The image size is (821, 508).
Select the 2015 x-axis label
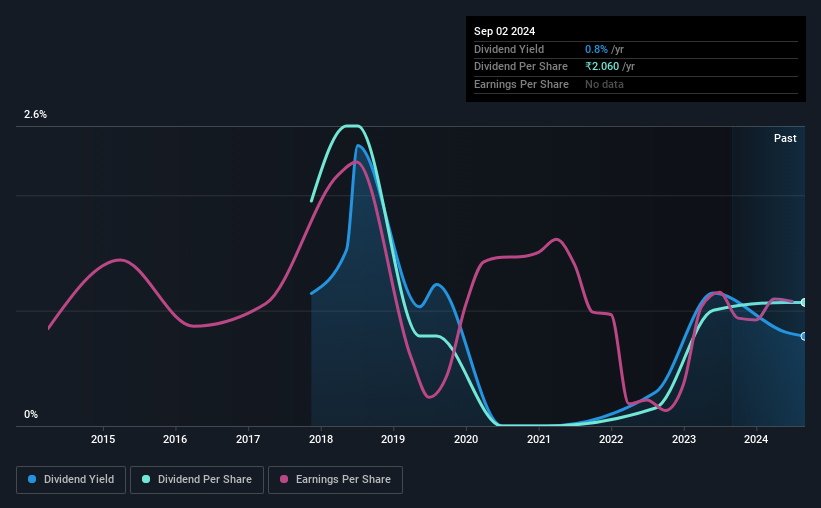(103, 439)
